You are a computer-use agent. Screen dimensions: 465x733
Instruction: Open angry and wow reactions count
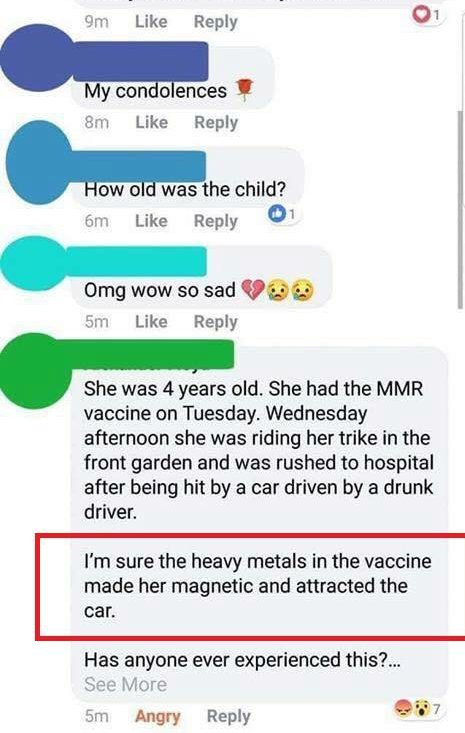418,709
